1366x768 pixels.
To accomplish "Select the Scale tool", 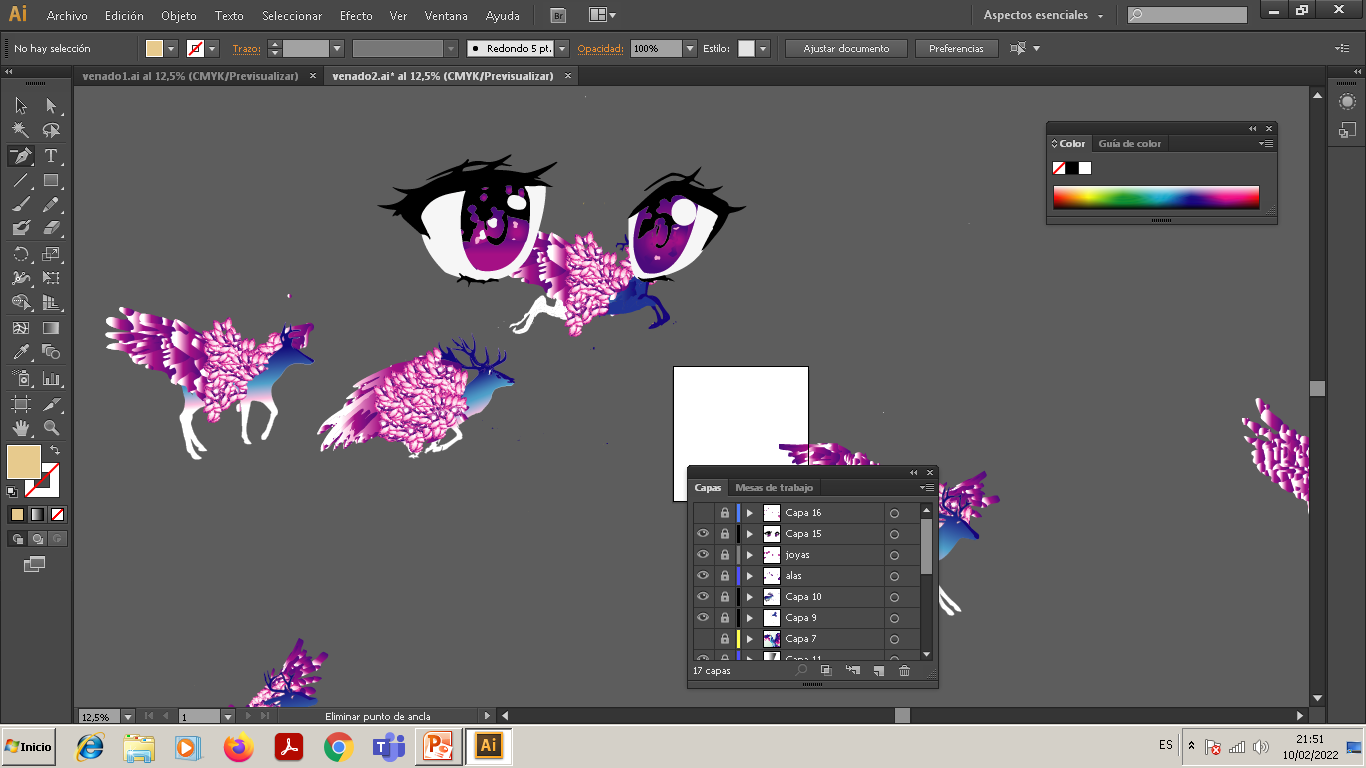I will pos(51,254).
